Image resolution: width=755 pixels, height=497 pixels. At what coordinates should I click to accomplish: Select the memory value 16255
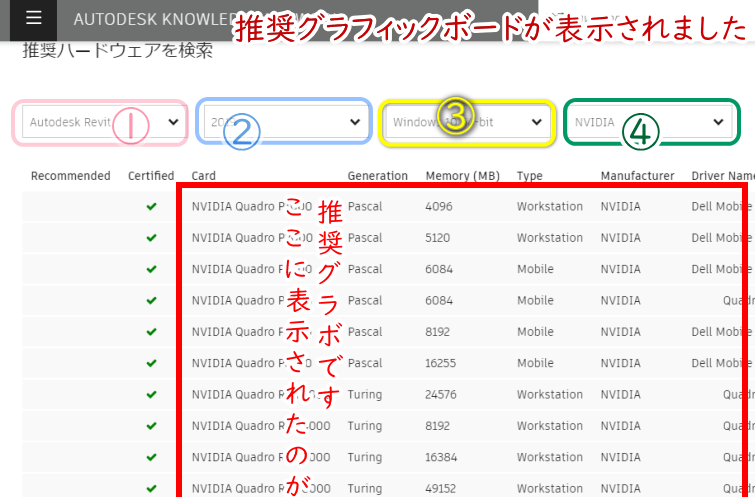tap(441, 363)
